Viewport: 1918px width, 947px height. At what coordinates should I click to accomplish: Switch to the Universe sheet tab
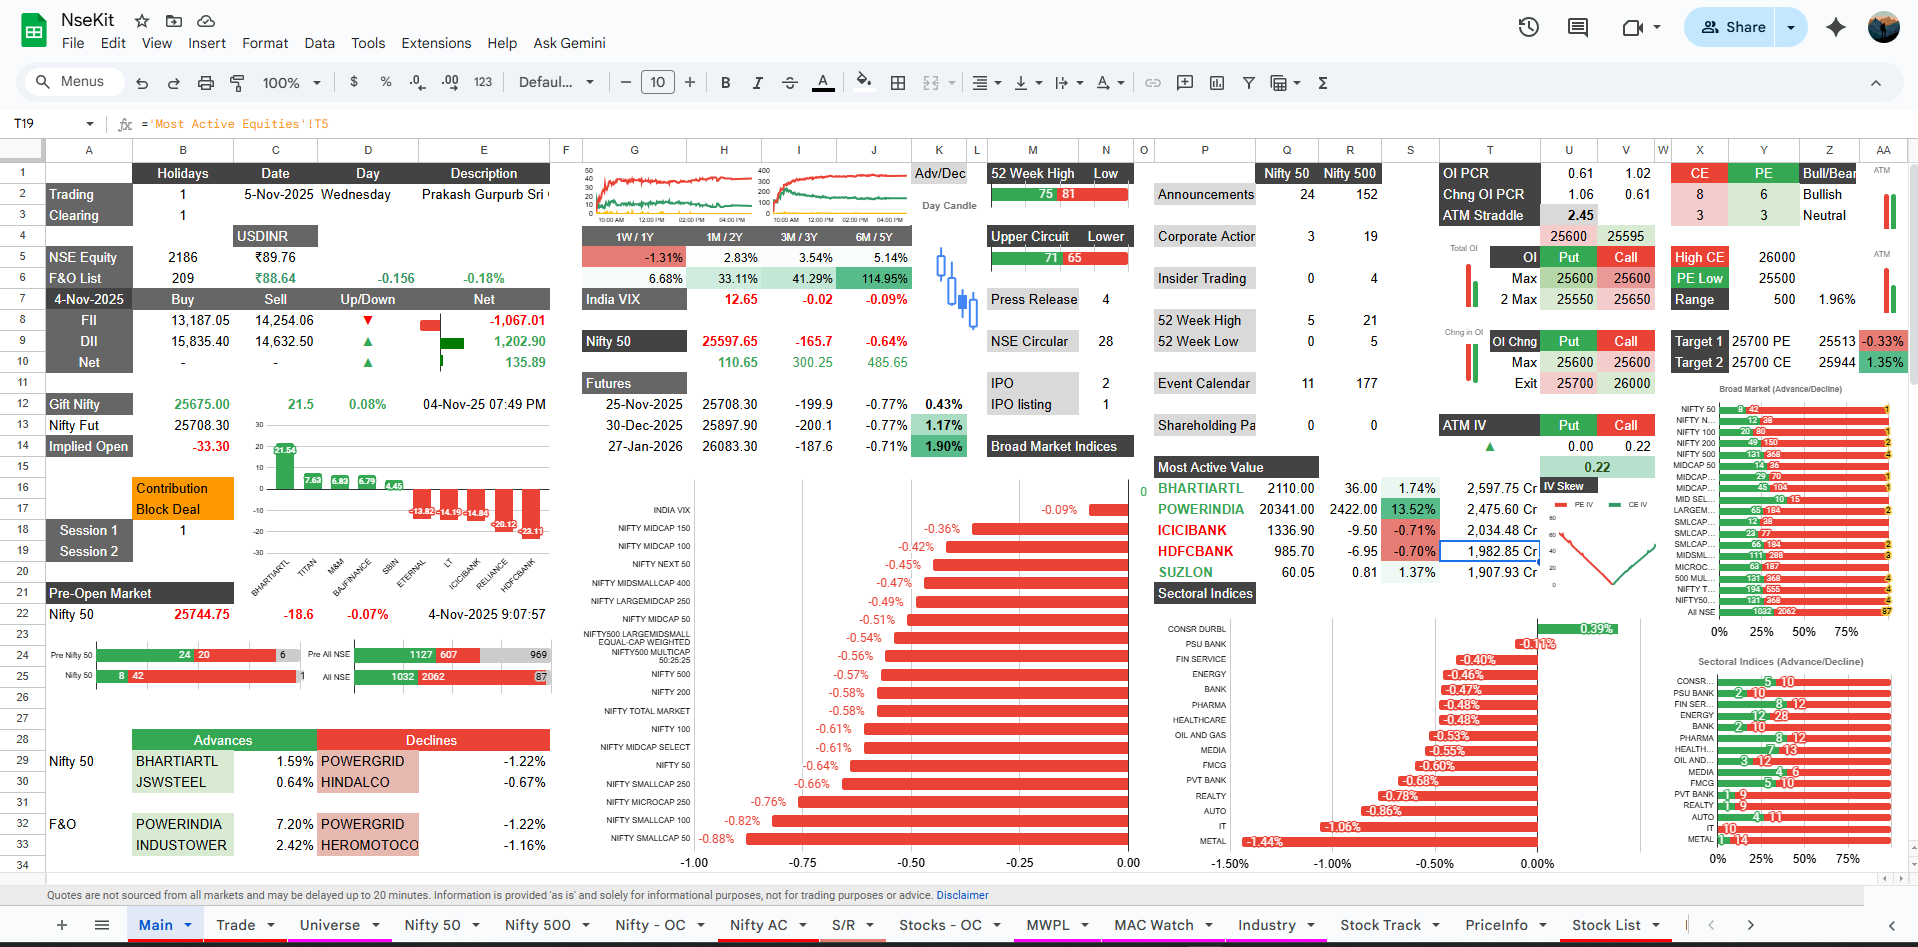pos(329,925)
